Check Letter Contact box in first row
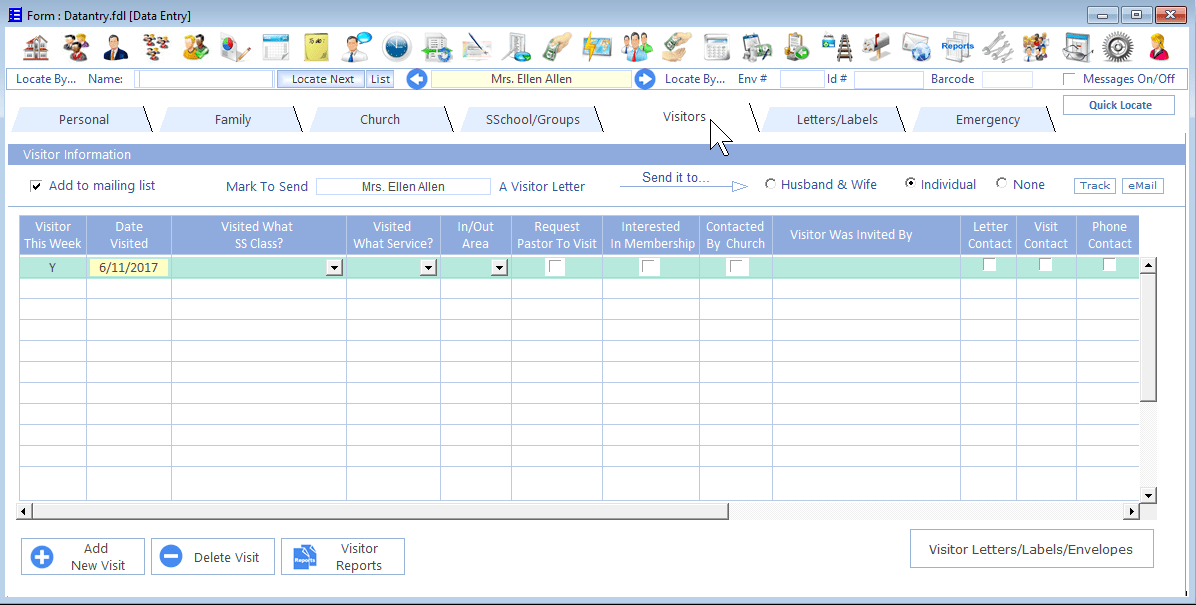This screenshot has width=1196, height=605. pos(989,265)
